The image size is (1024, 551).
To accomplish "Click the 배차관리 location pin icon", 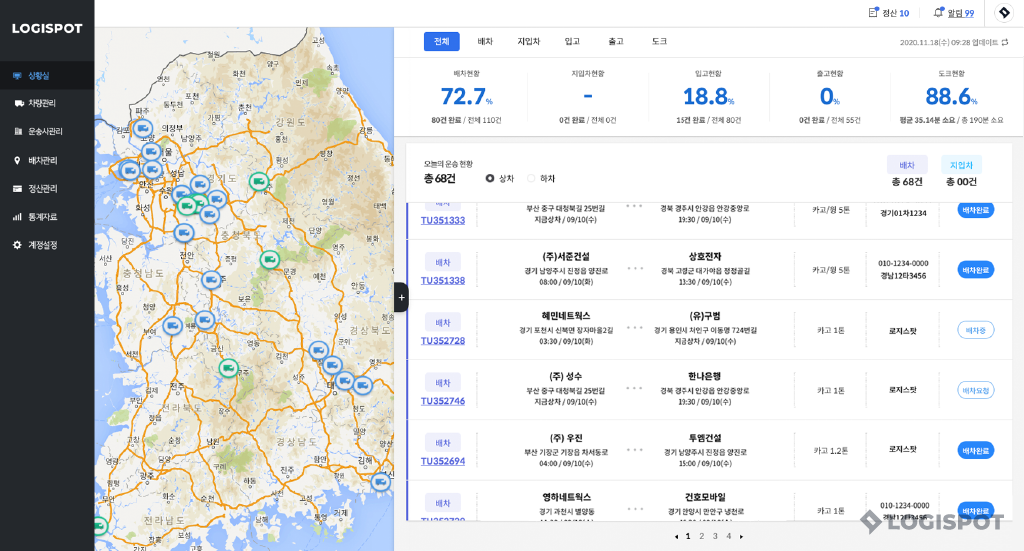I will pyautogui.click(x=18, y=160).
